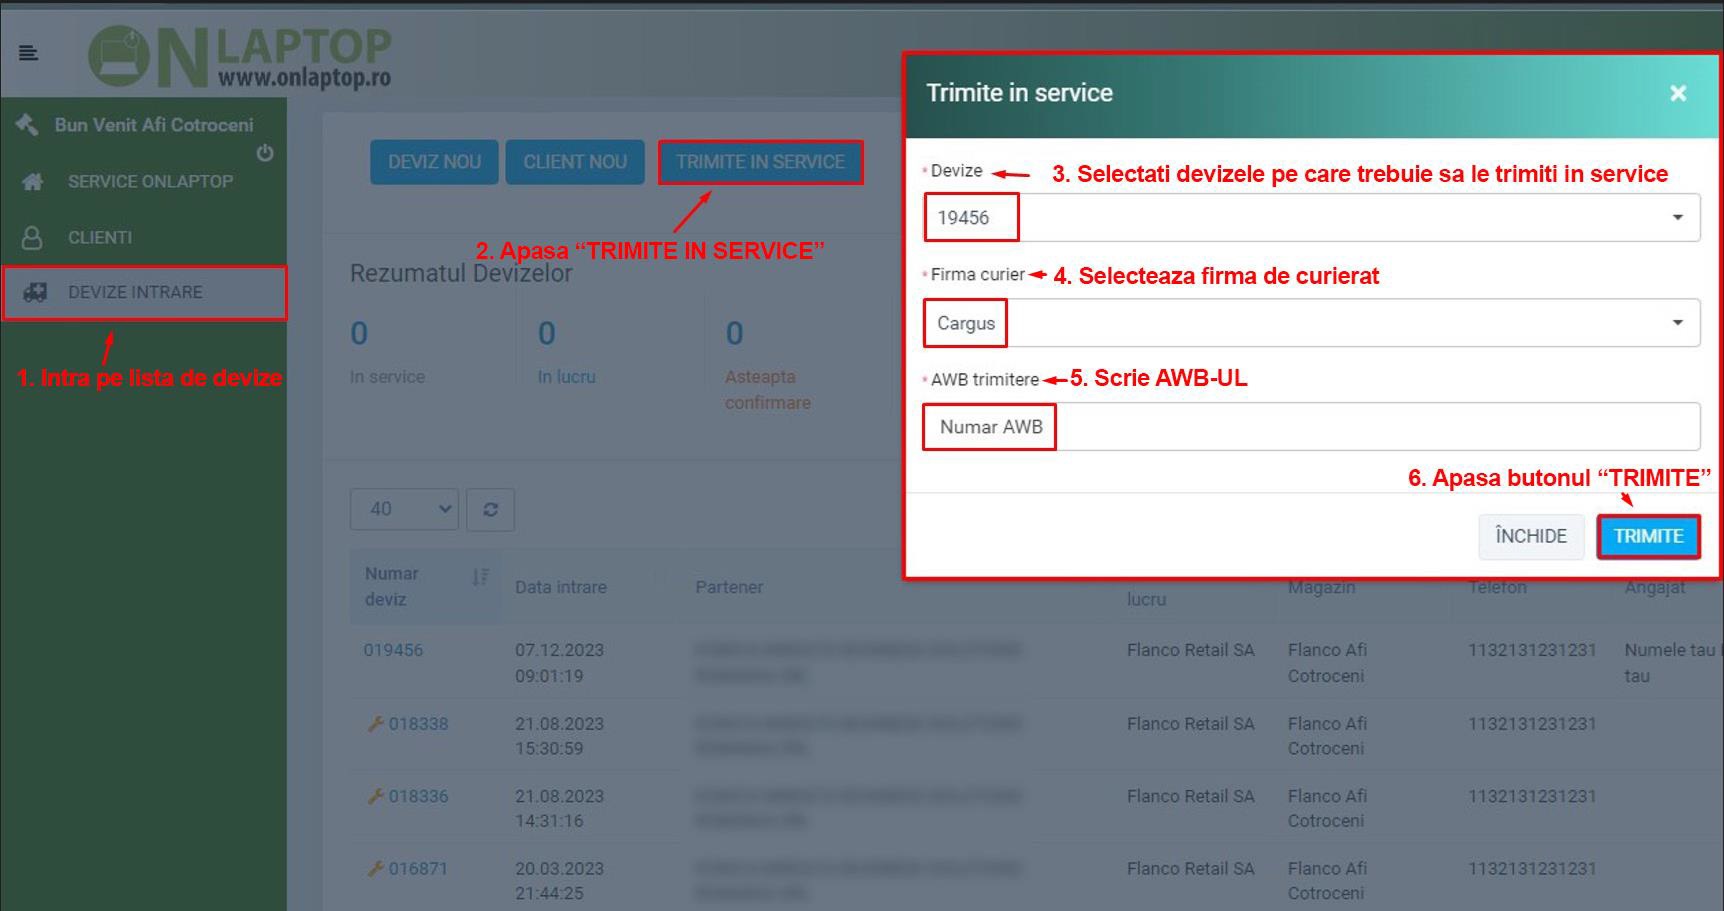Expand the Firma curier dropdown
The height and width of the screenshot is (911, 1724).
pos(1310,323)
